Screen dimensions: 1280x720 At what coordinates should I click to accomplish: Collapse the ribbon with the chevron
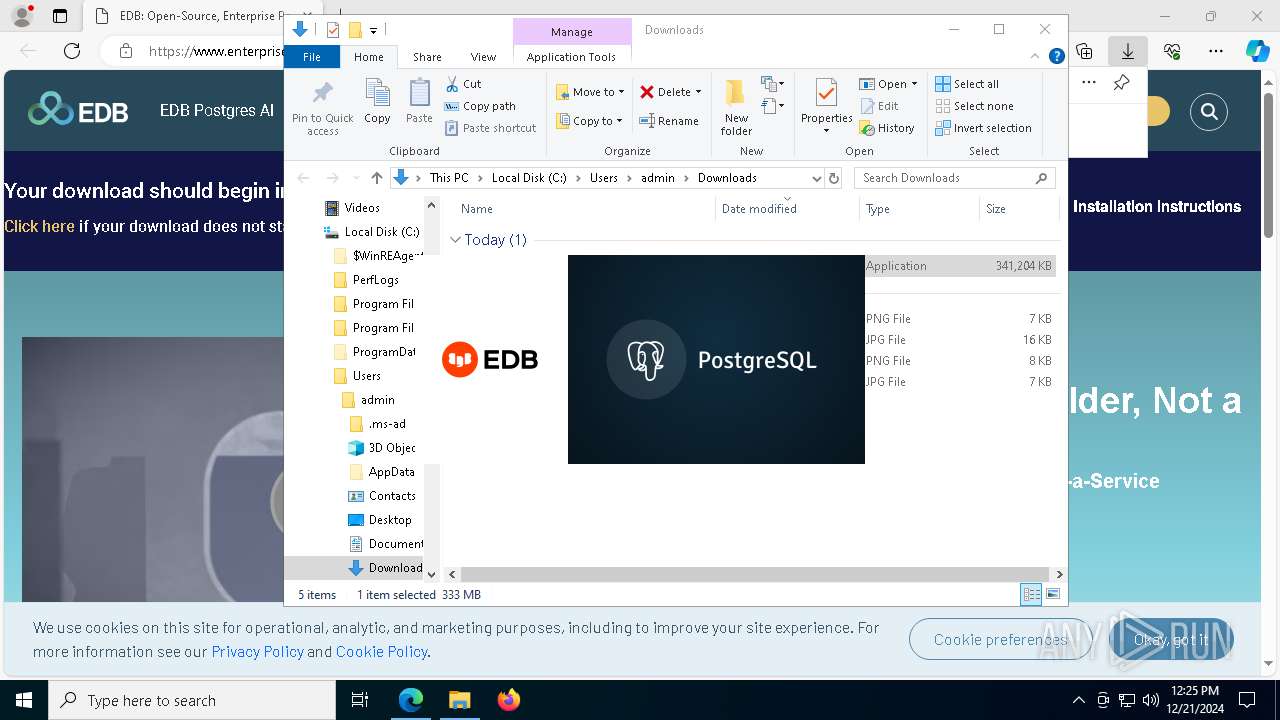point(1036,57)
